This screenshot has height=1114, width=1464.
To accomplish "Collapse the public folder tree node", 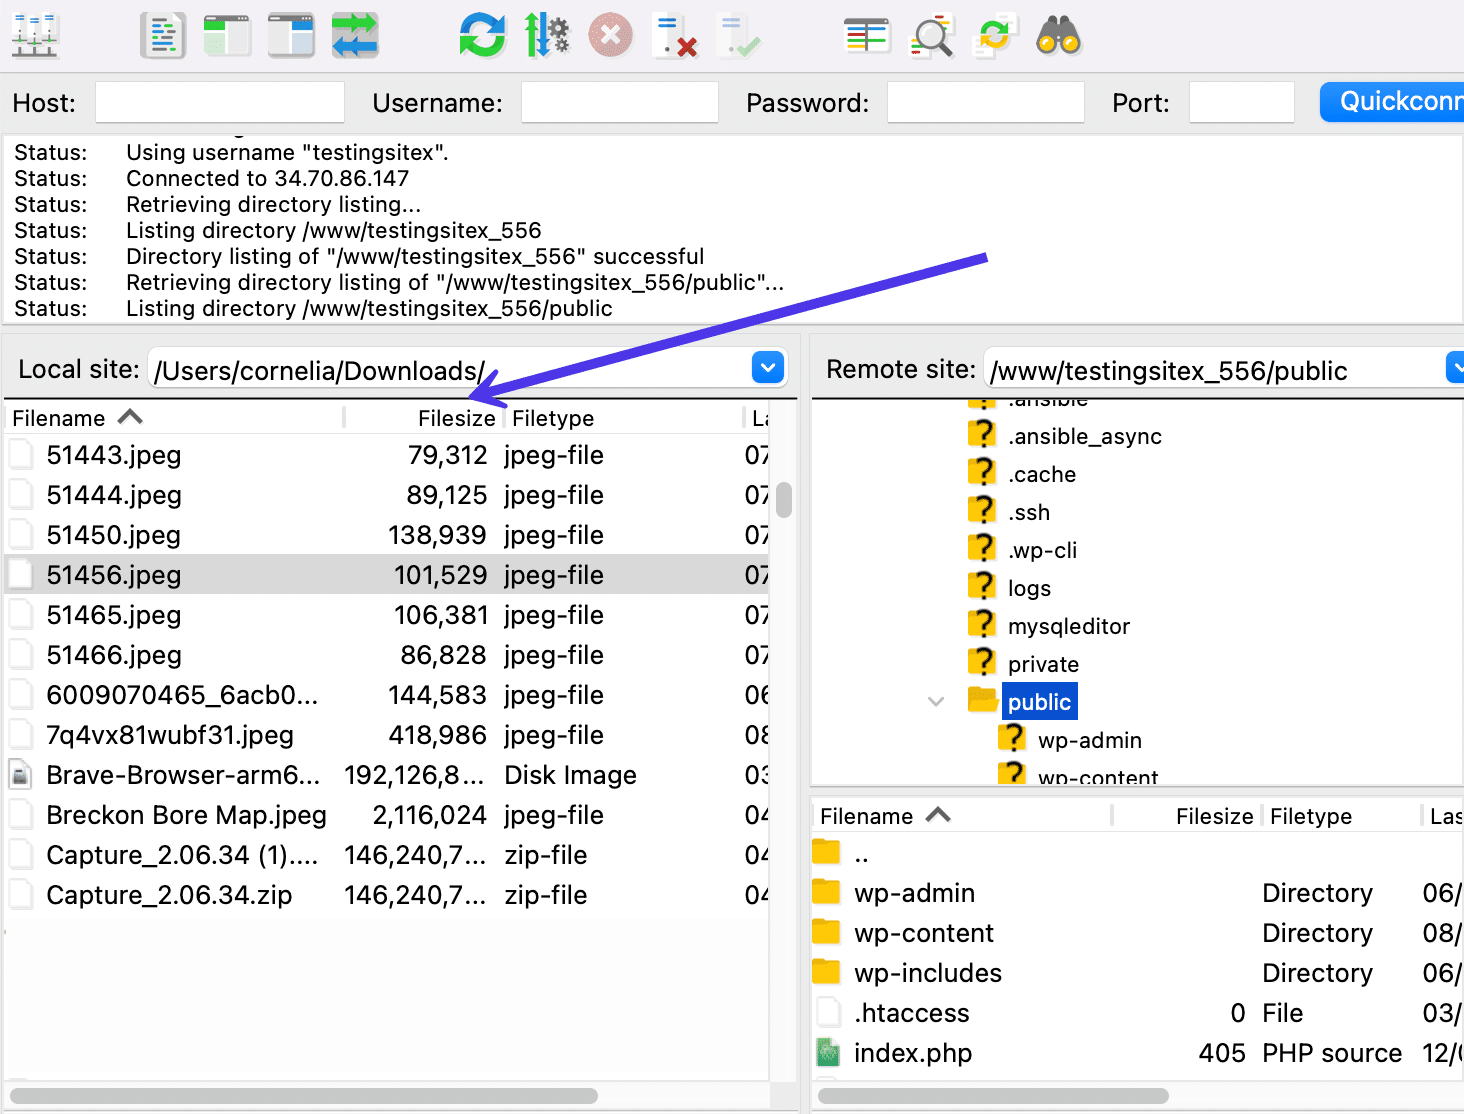I will tap(936, 702).
